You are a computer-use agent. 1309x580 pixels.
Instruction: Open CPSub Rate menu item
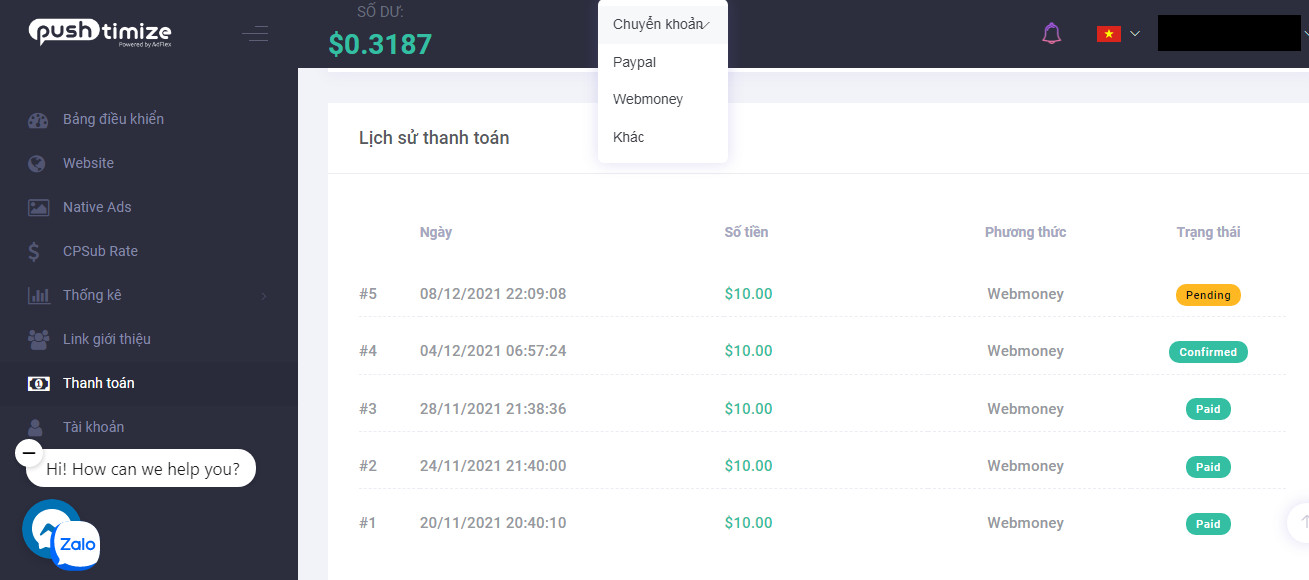[100, 251]
